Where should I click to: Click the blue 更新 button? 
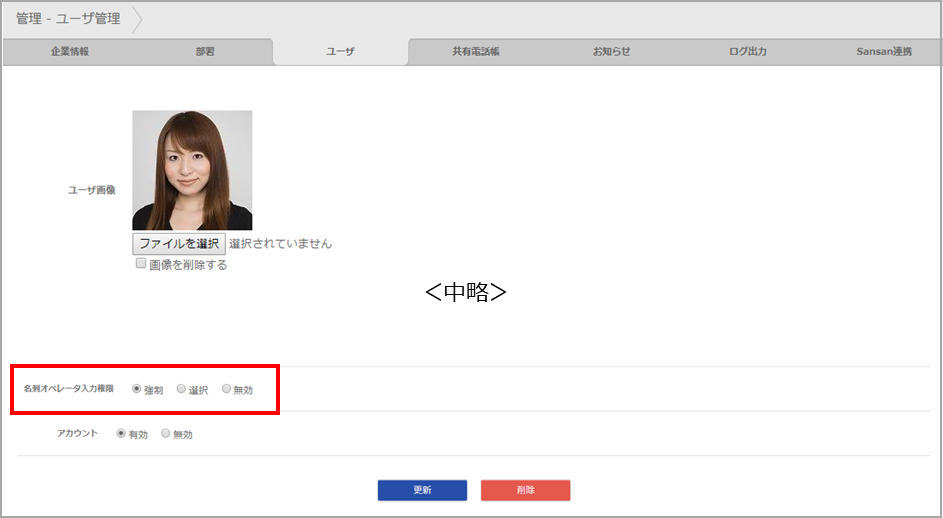422,490
